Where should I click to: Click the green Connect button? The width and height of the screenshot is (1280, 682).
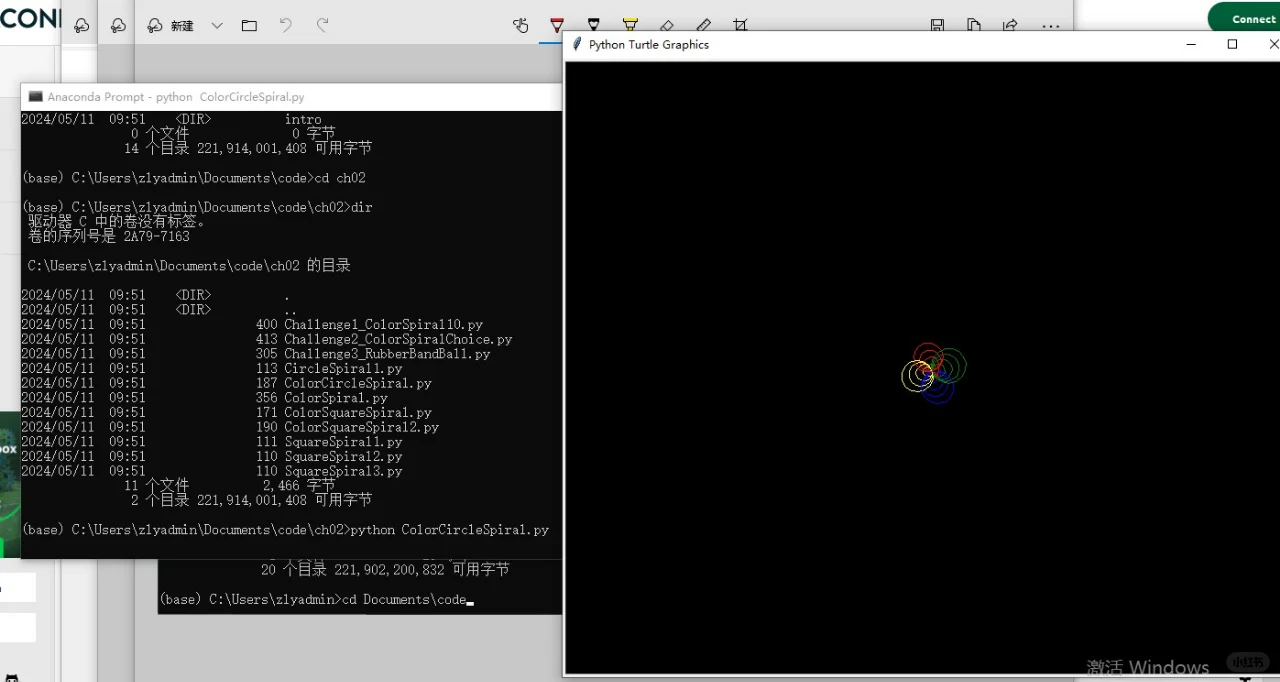coord(1246,19)
